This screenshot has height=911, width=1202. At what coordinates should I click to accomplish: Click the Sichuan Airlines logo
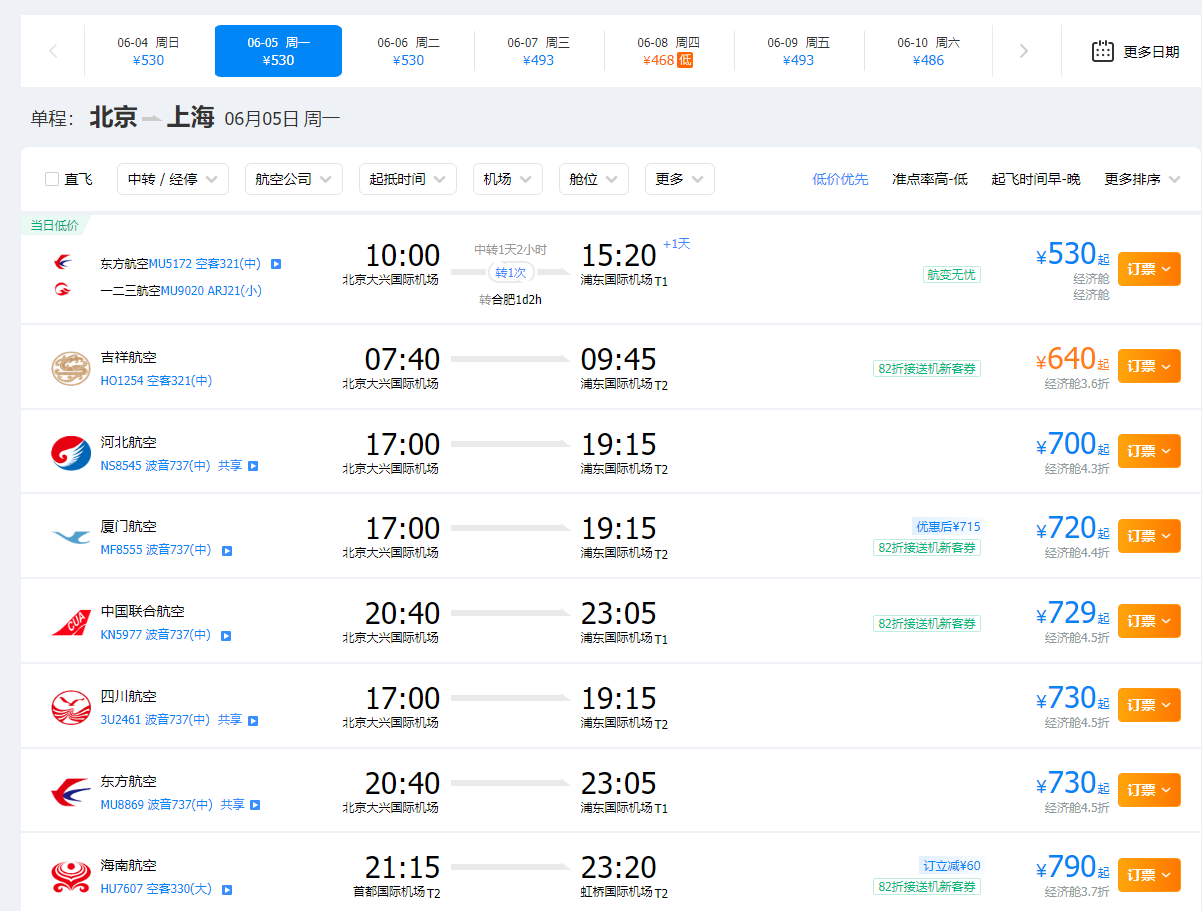pos(71,708)
